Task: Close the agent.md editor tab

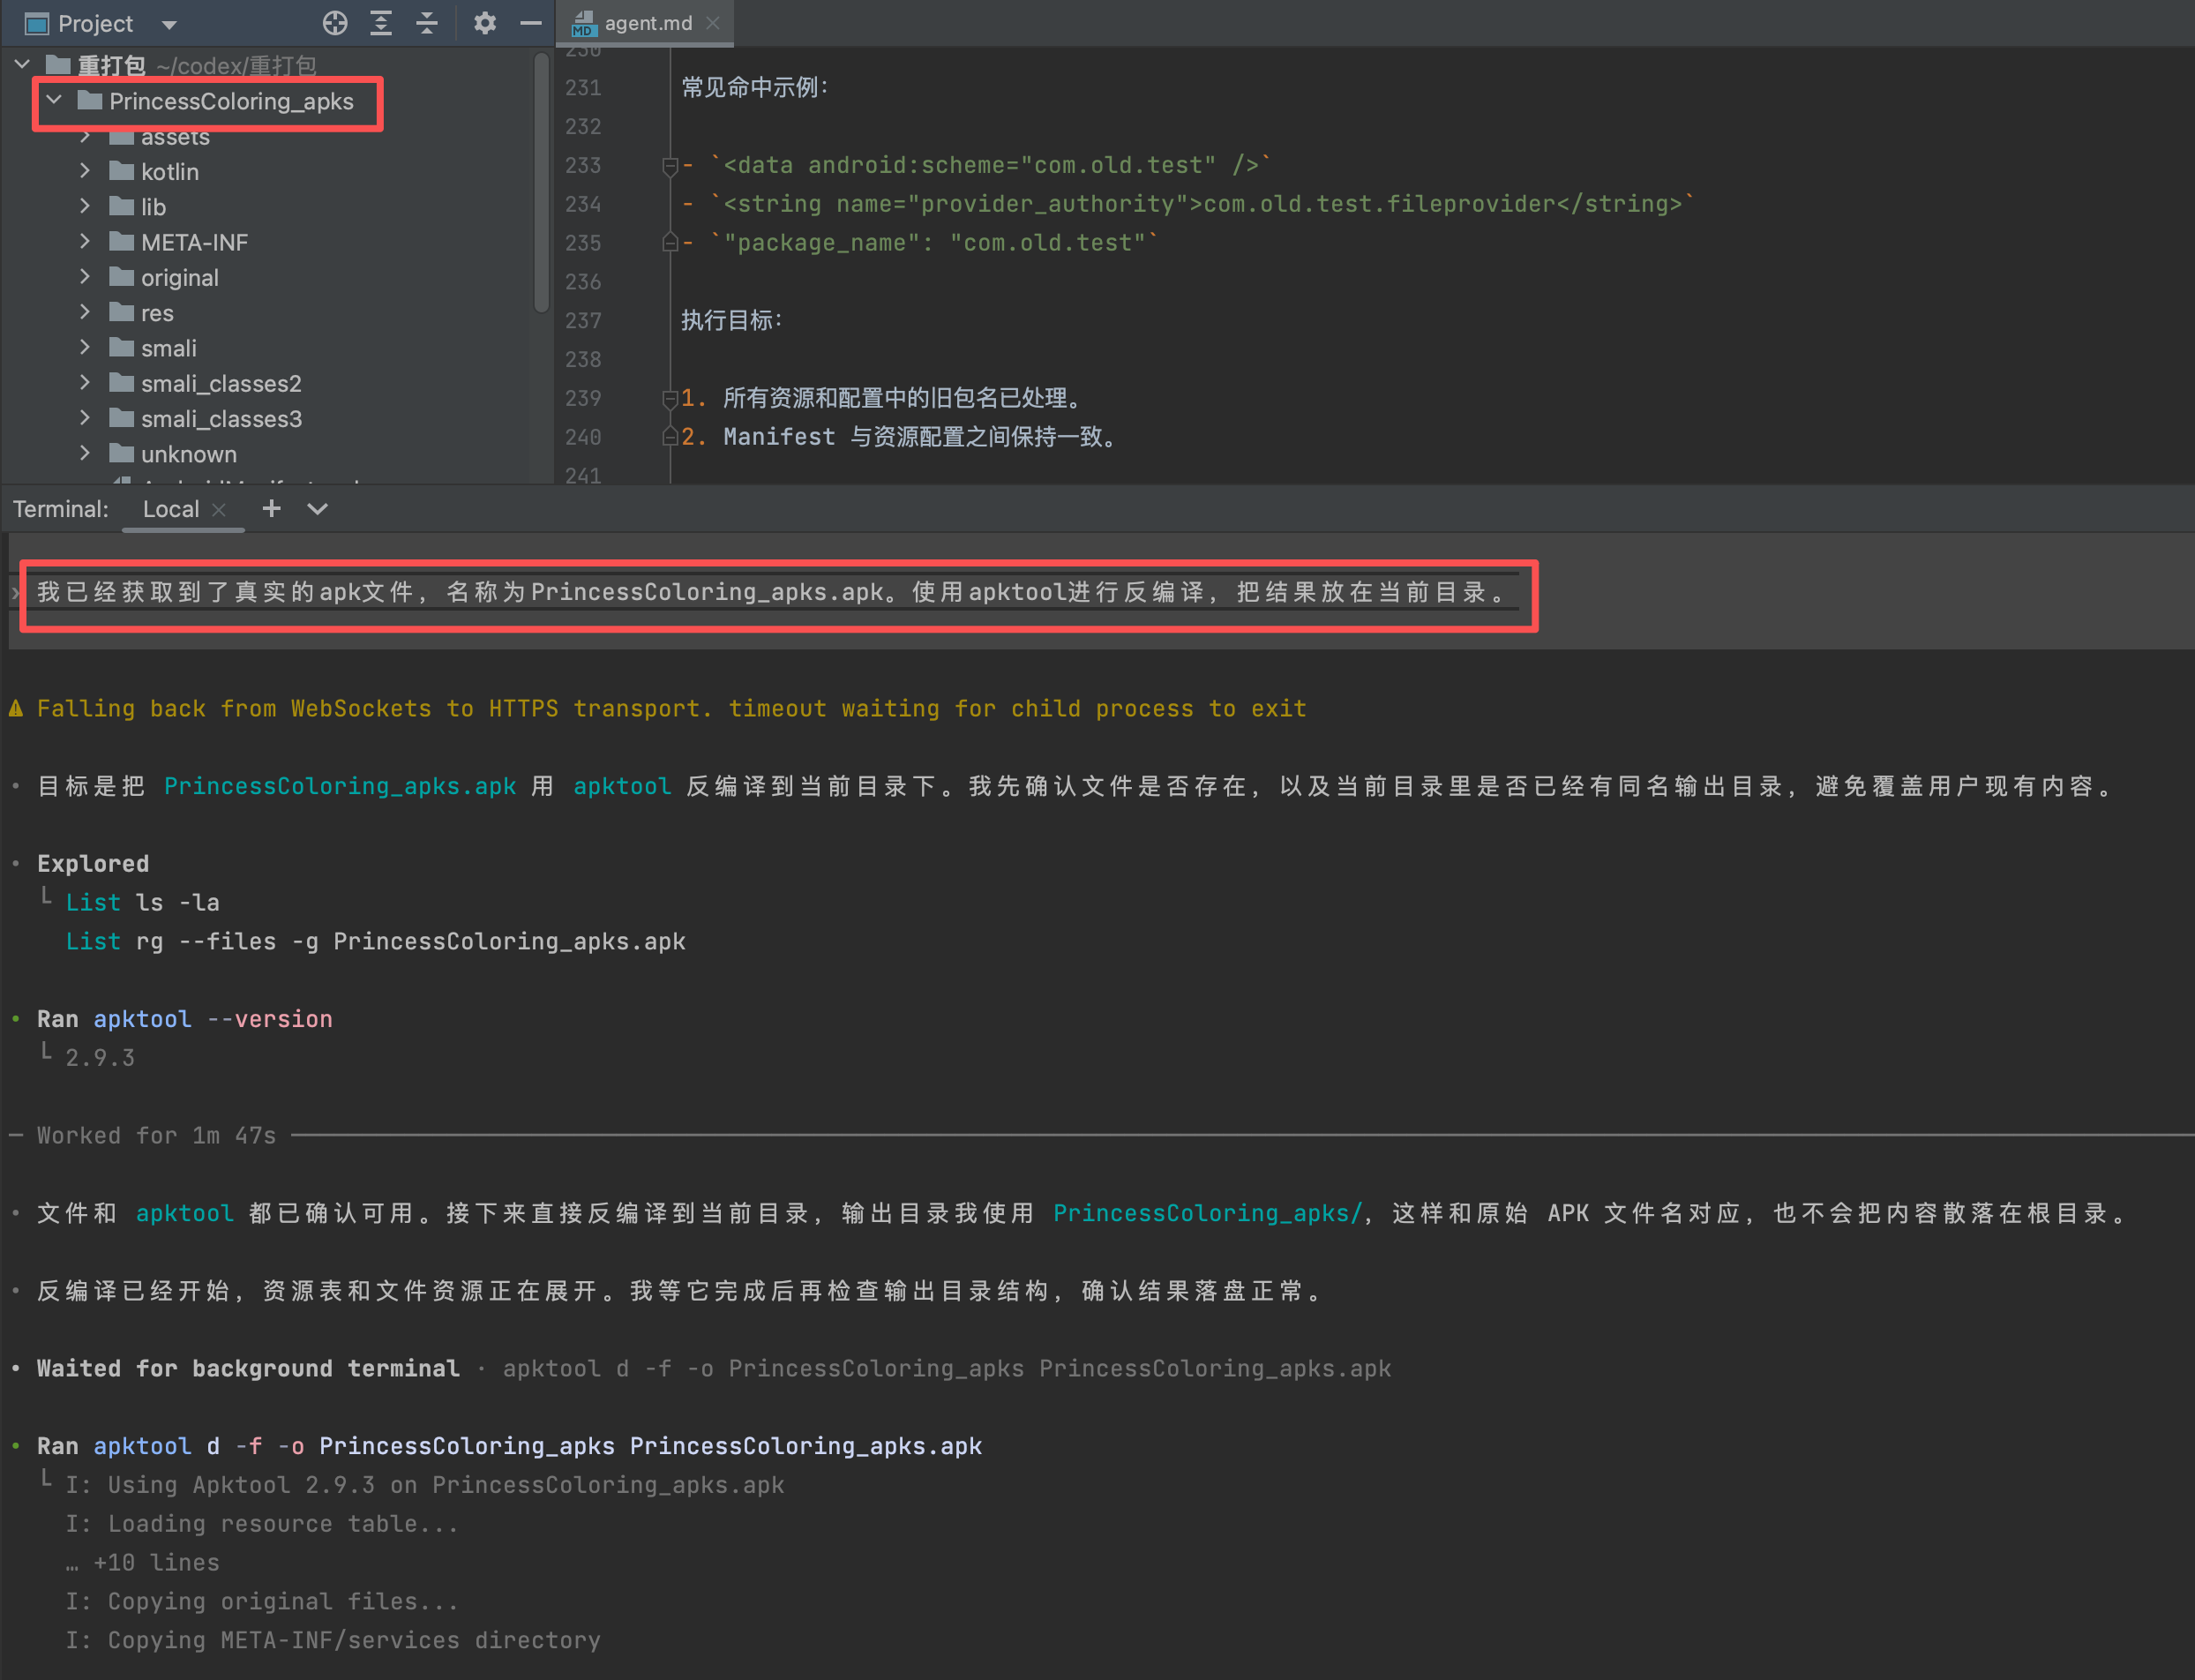Action: click(713, 23)
